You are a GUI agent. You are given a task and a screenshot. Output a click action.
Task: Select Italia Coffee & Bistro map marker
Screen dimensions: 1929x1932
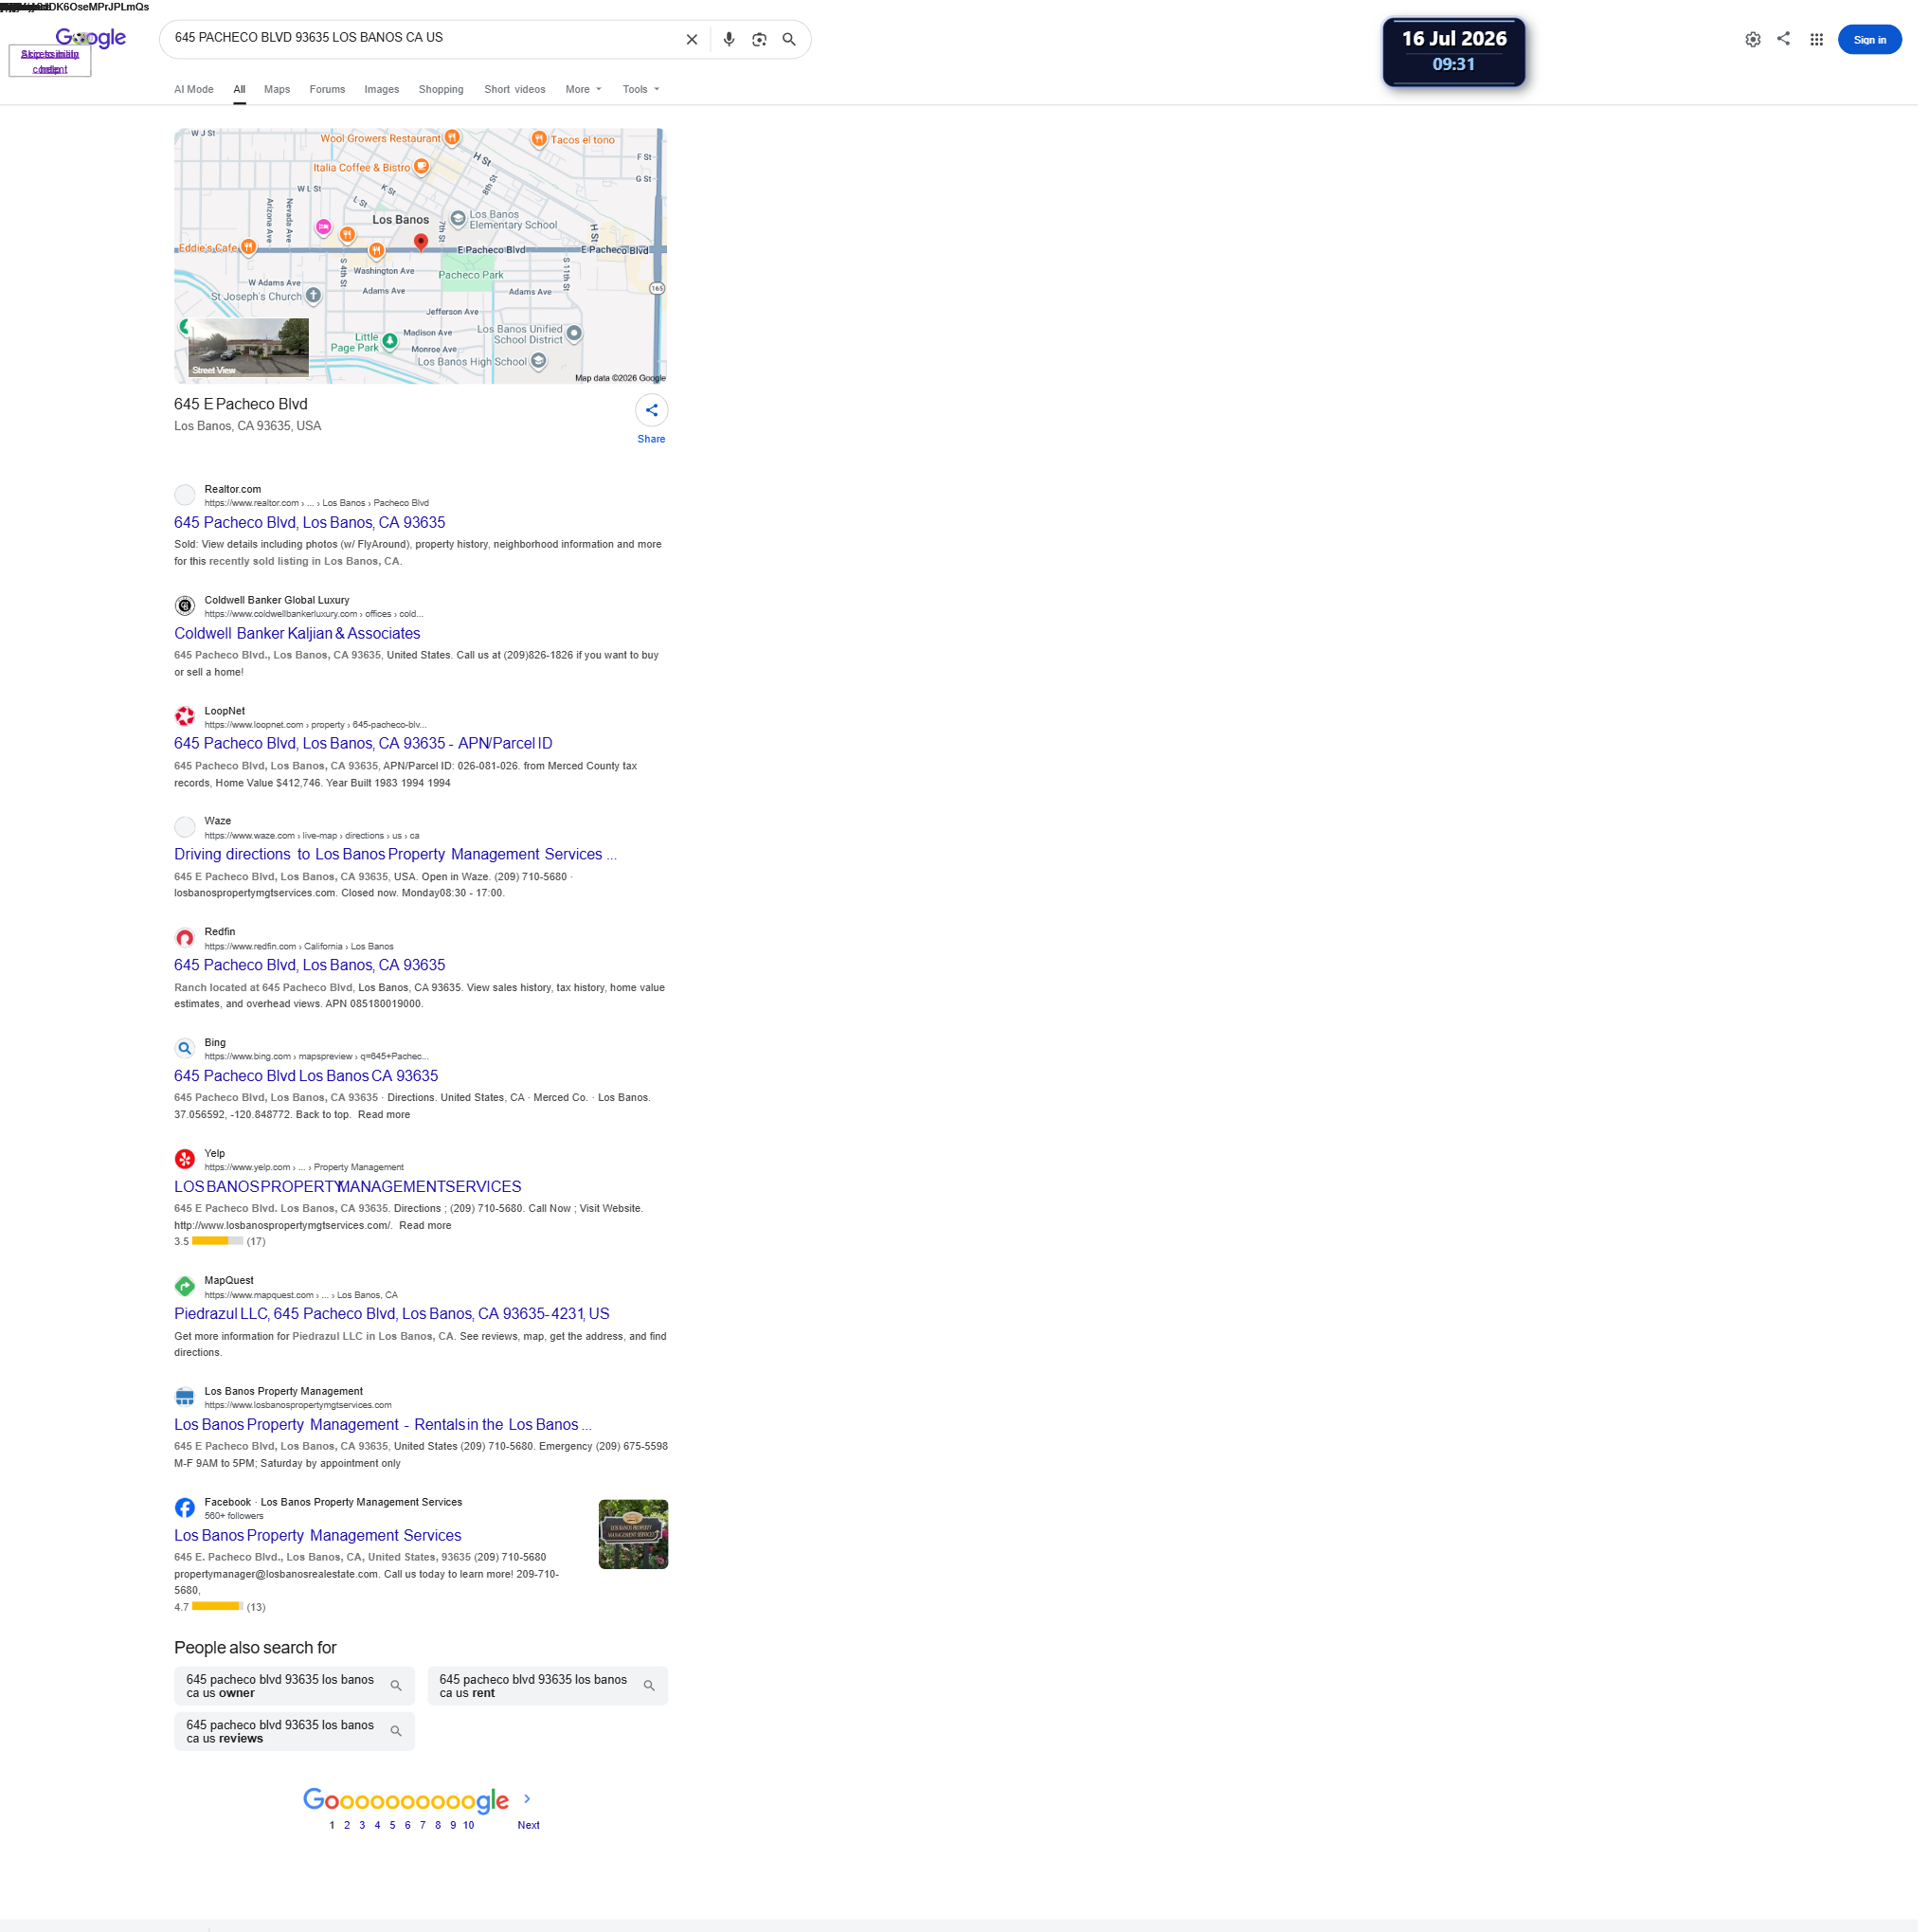pyautogui.click(x=424, y=167)
